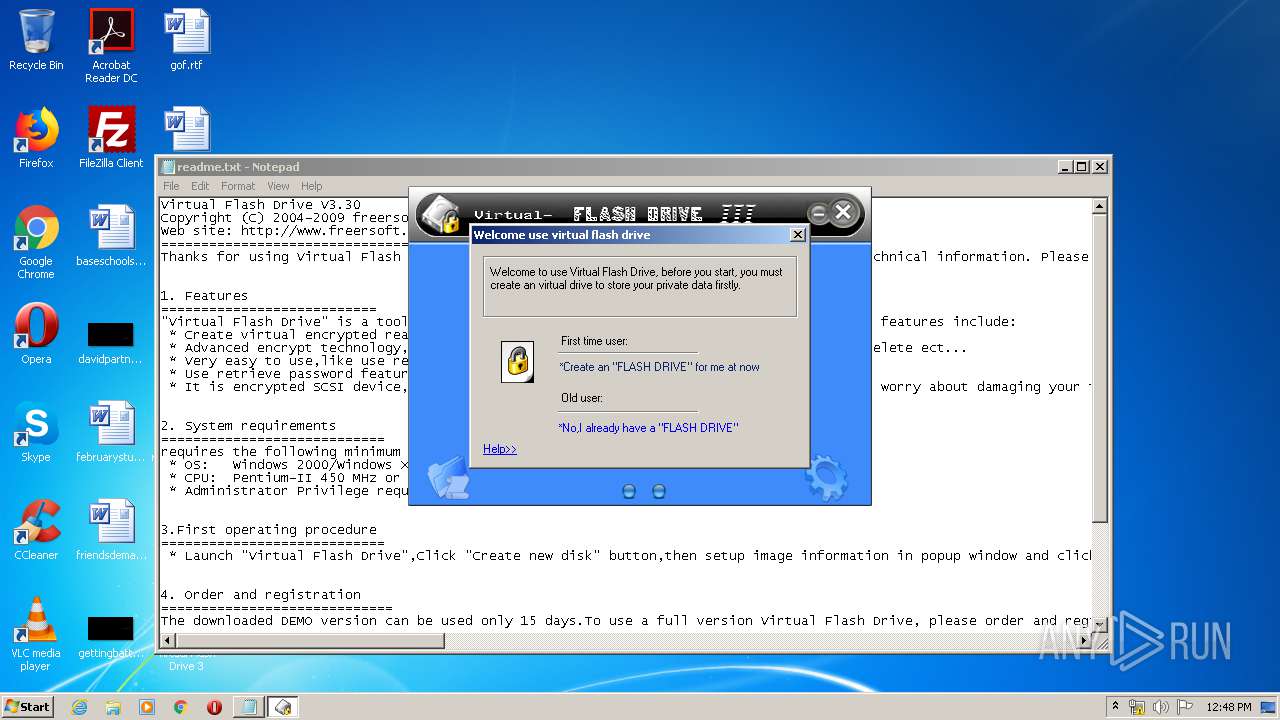Launch Firefox from the desktop
The height and width of the screenshot is (720, 1280).
click(36, 138)
